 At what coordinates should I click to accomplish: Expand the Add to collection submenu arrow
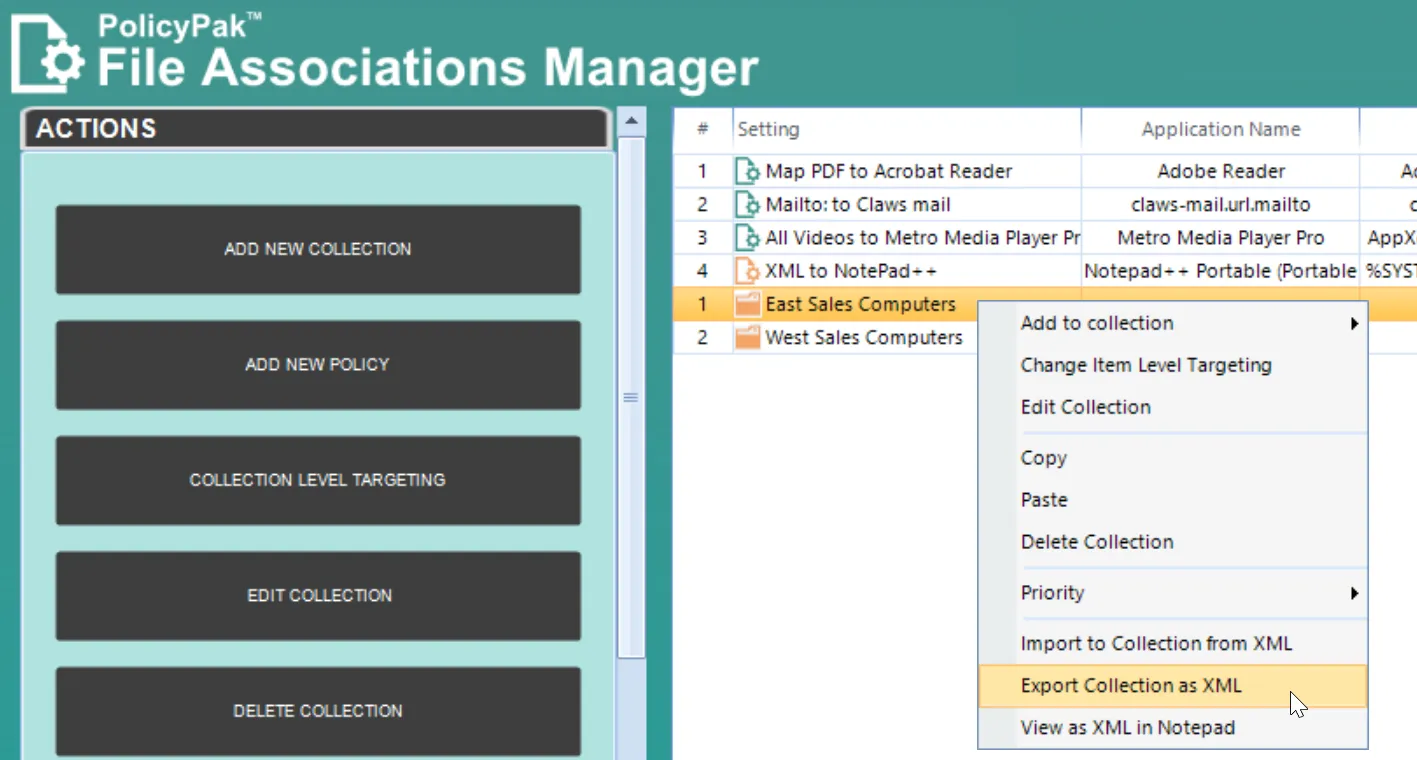(1354, 324)
